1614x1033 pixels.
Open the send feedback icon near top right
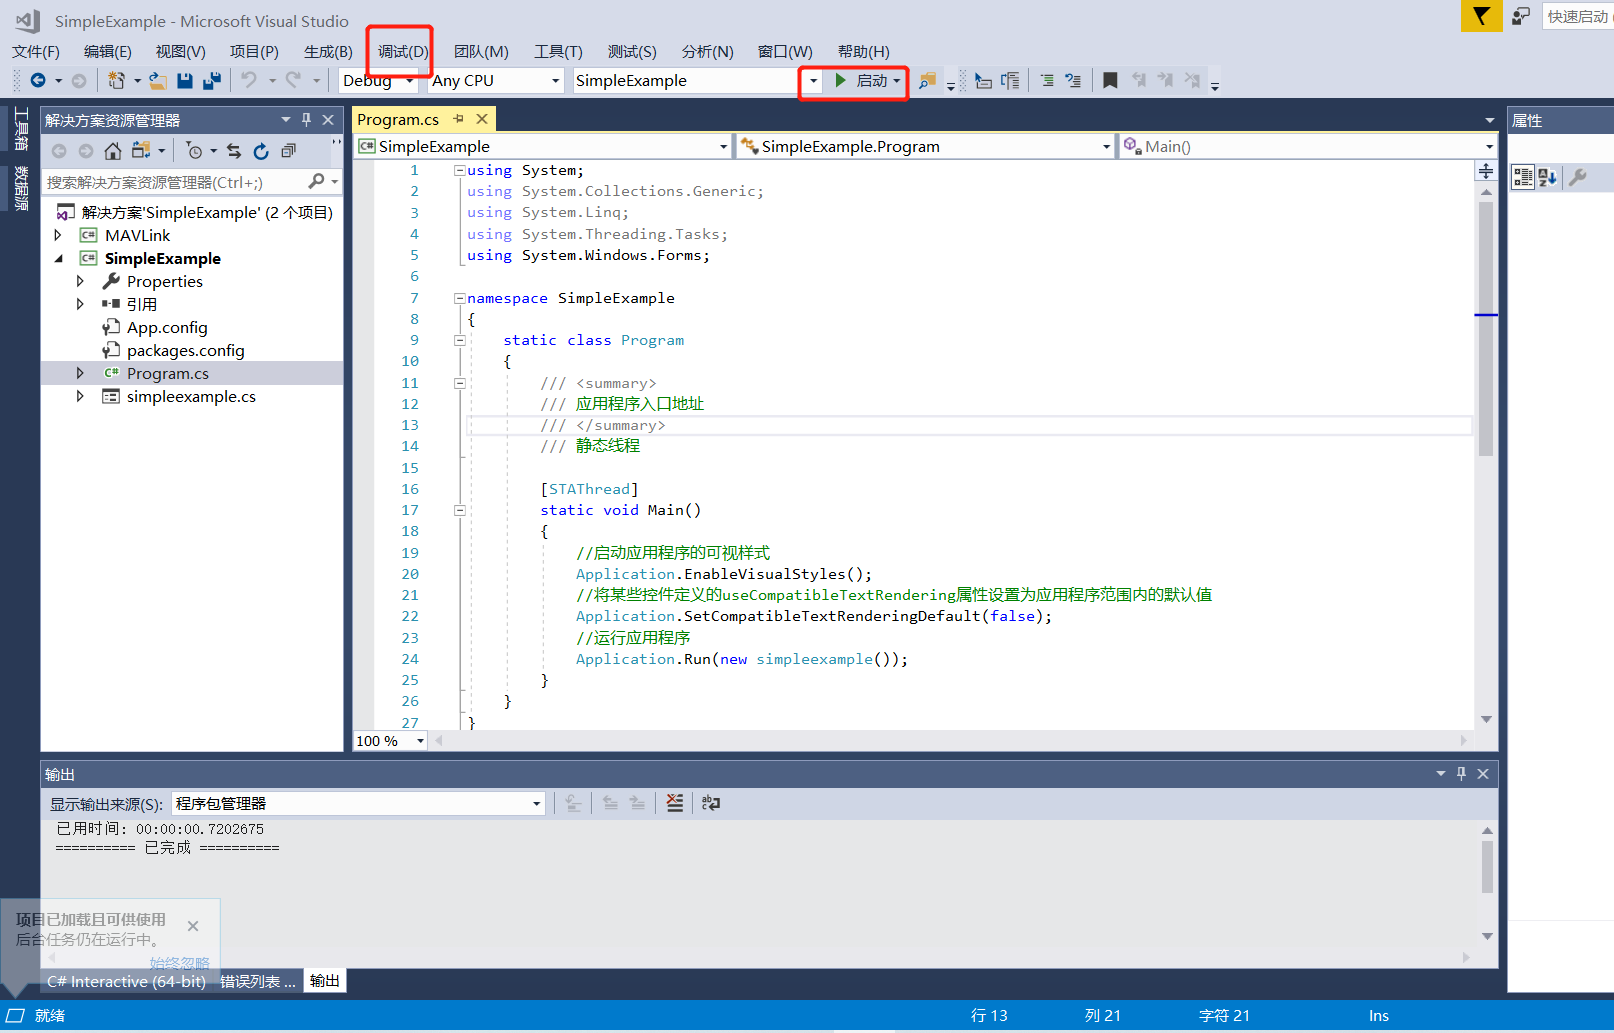pos(1521,16)
